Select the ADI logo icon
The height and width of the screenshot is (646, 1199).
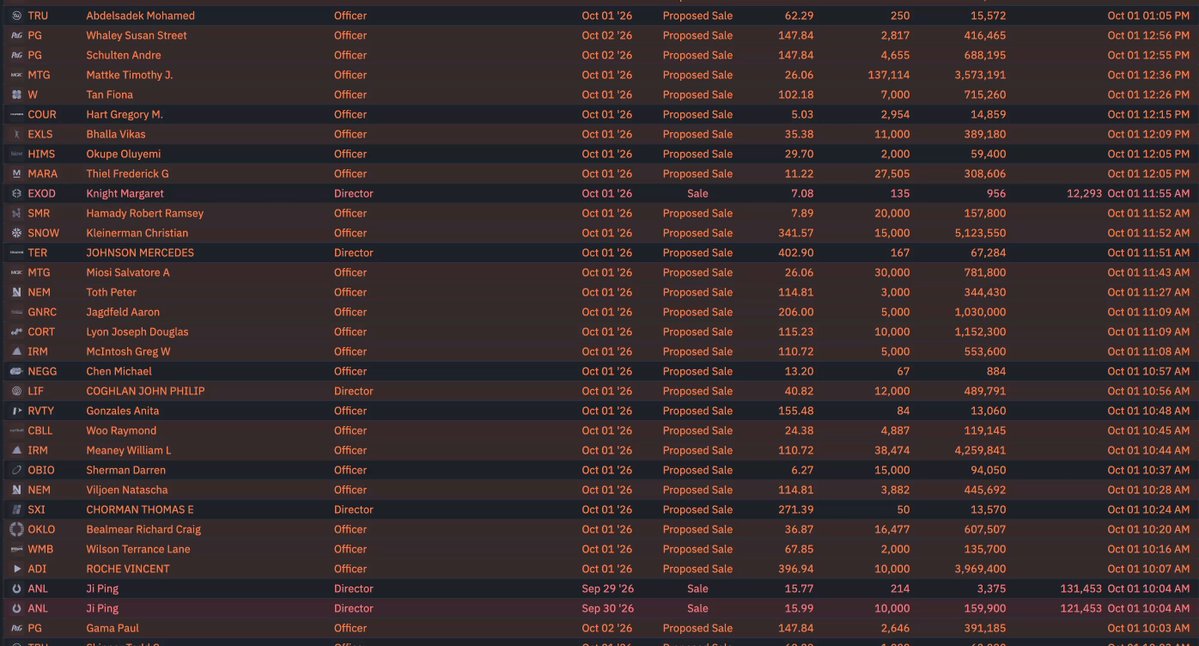(x=16, y=569)
